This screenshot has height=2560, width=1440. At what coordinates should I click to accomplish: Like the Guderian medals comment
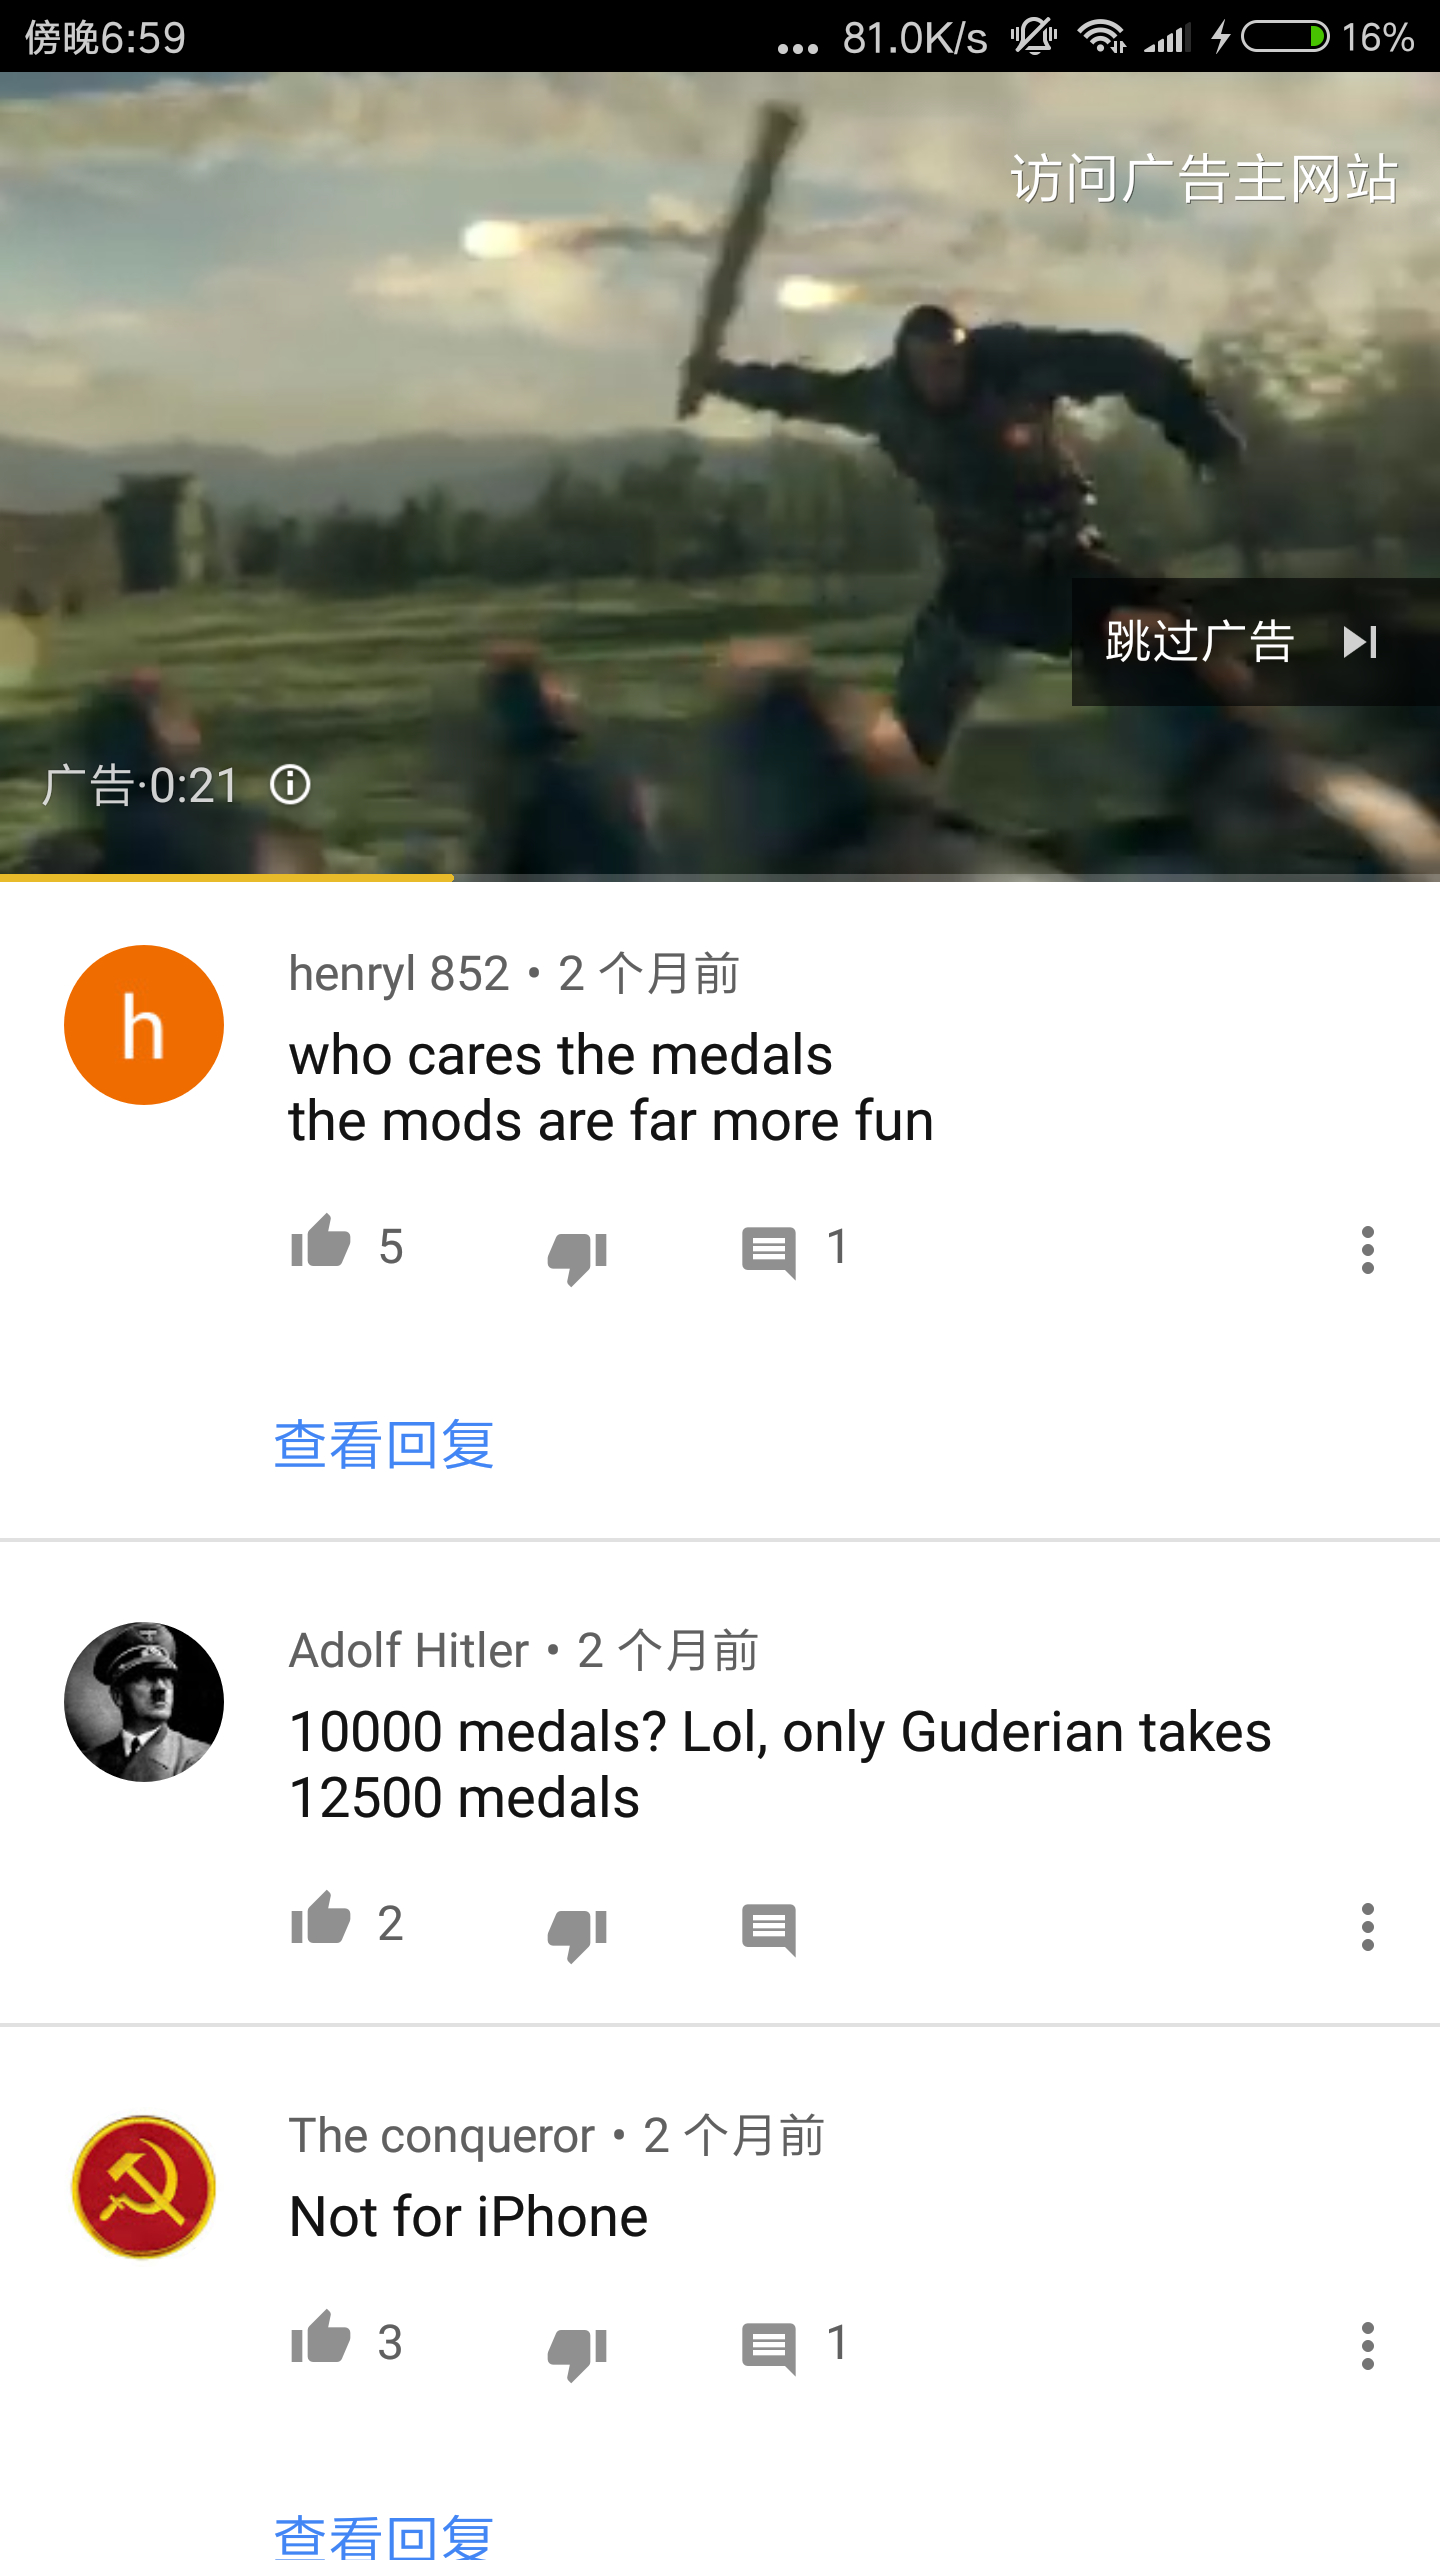pos(320,1920)
